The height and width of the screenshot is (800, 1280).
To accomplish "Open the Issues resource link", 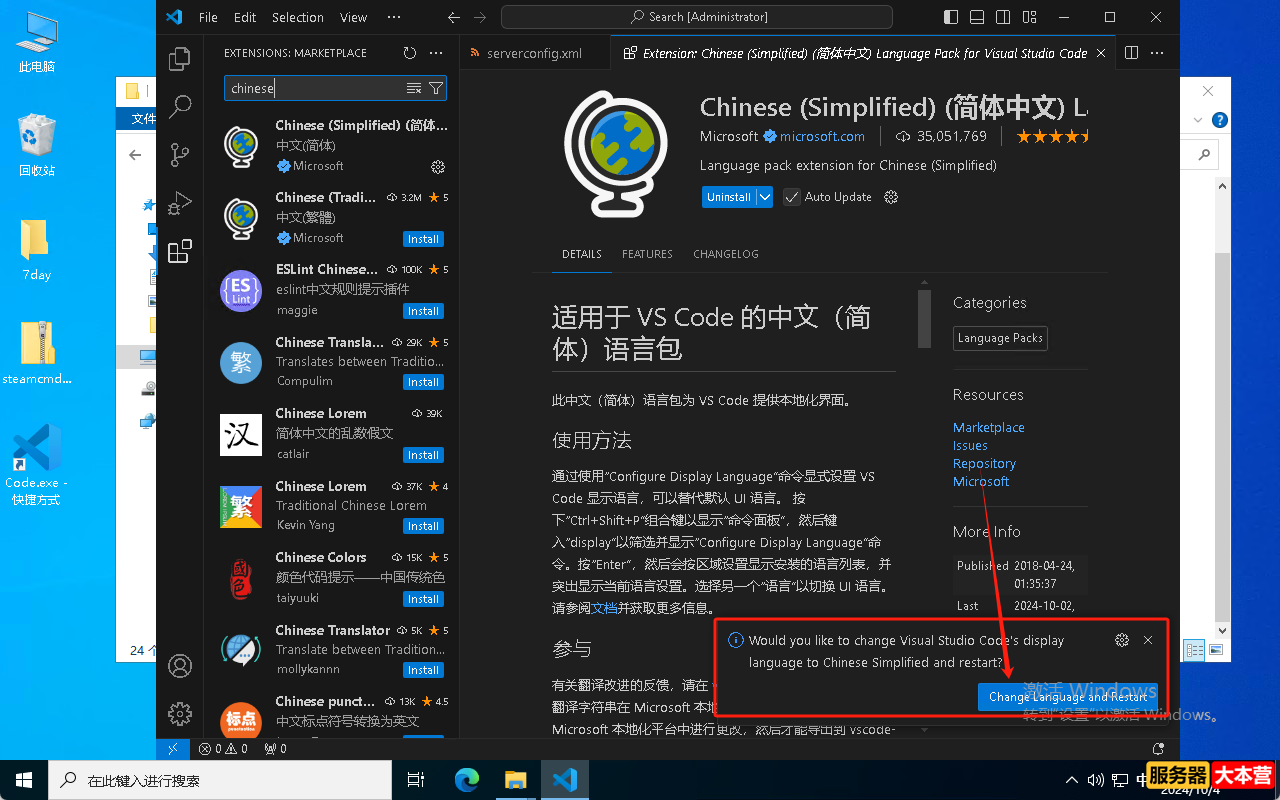I will click(970, 445).
